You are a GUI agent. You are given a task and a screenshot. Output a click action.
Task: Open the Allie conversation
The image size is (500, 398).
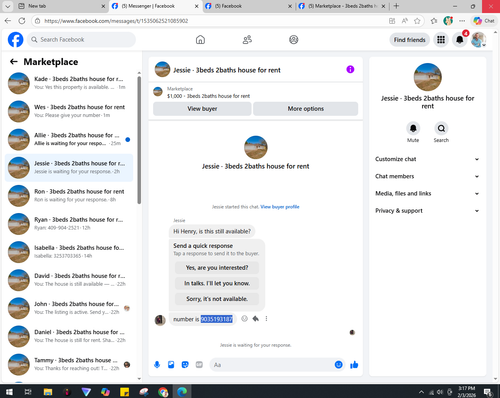click(x=69, y=139)
